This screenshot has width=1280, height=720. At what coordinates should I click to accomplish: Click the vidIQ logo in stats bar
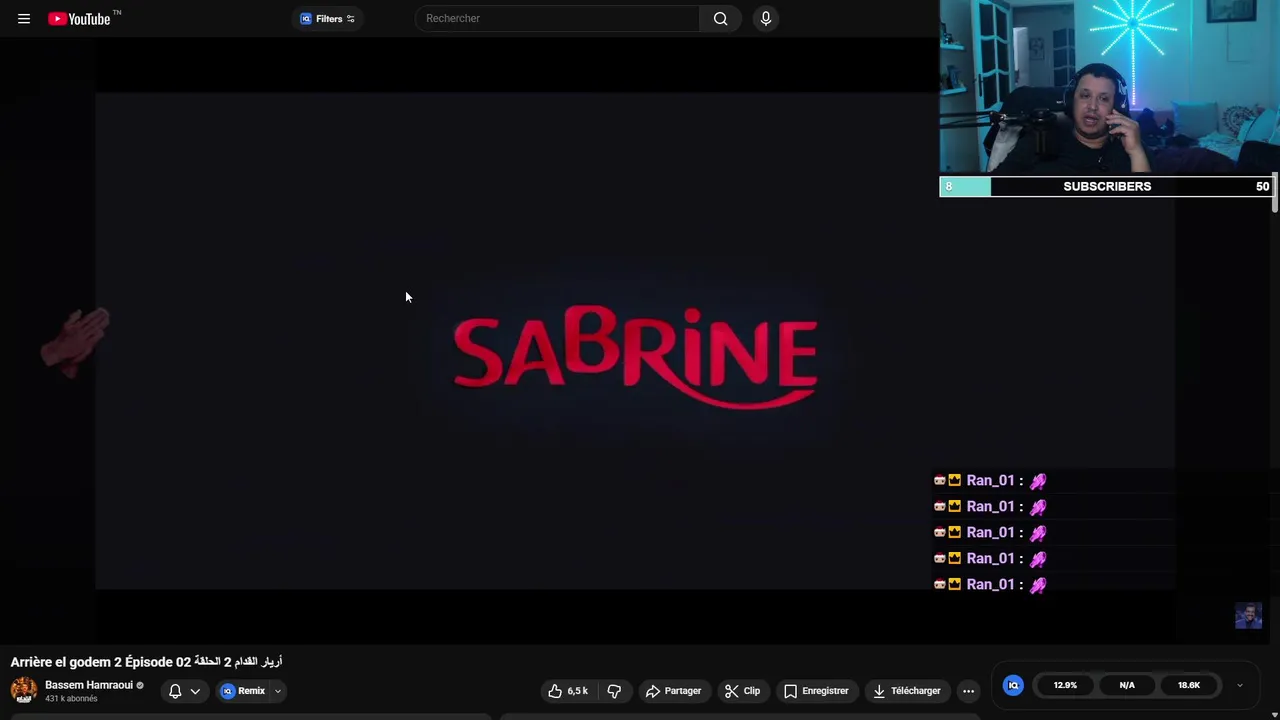pos(1013,685)
